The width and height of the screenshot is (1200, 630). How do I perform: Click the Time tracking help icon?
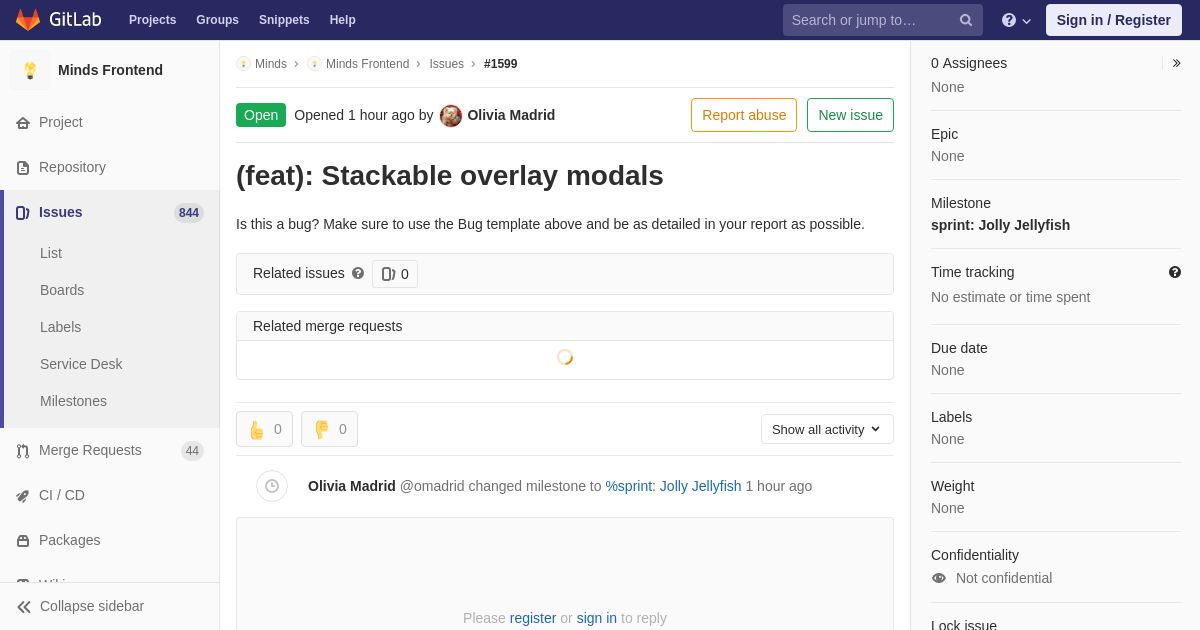coord(1174,272)
